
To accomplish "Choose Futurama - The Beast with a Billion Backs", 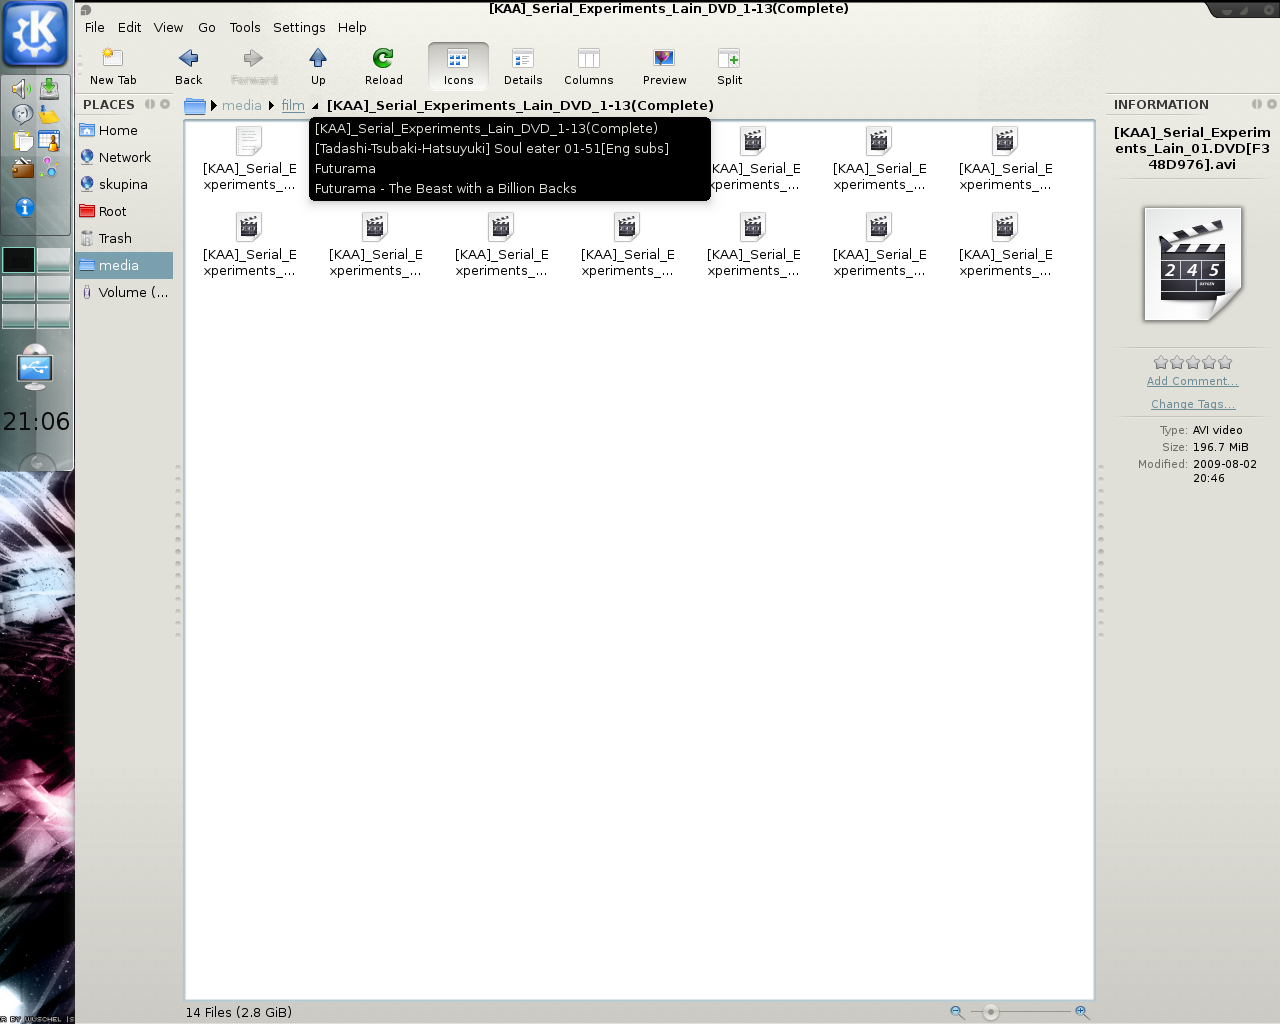I will [x=510, y=188].
